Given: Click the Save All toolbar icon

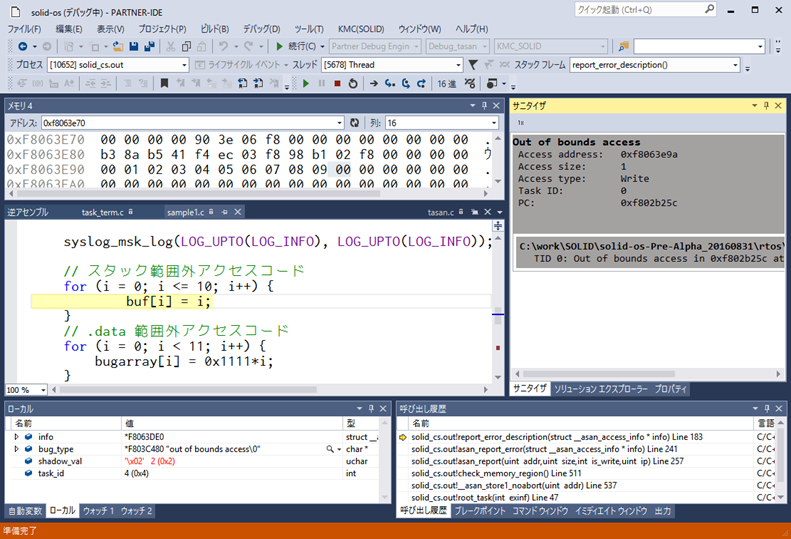Looking at the screenshot, I should click(149, 46).
